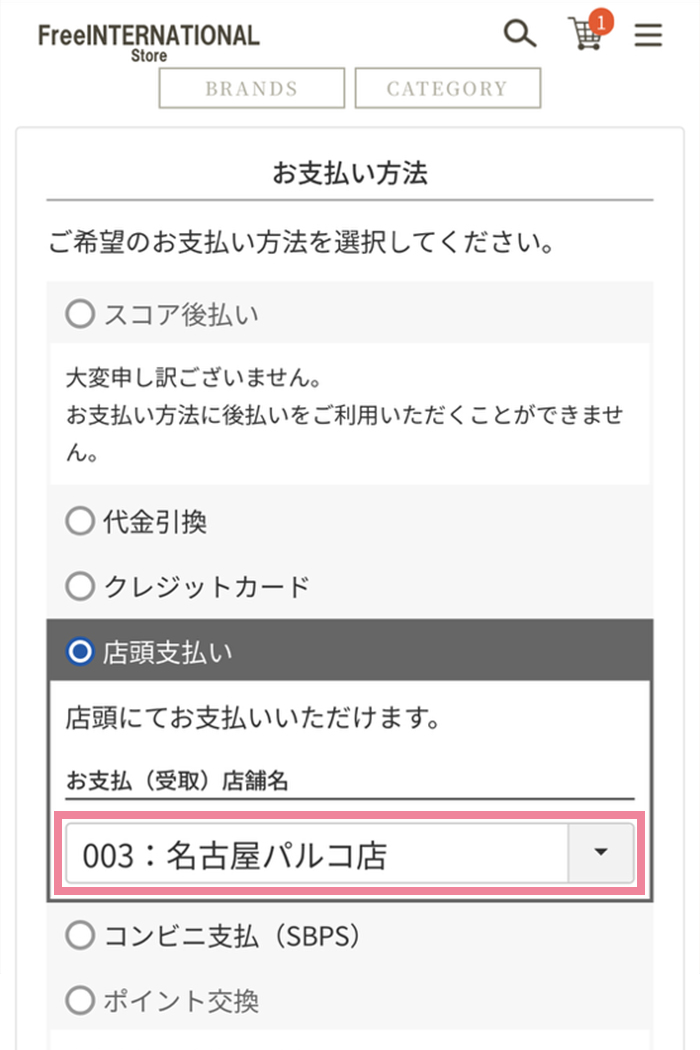The width and height of the screenshot is (700, 1050).
Task: Open the BRANDS menu
Action: point(252,88)
